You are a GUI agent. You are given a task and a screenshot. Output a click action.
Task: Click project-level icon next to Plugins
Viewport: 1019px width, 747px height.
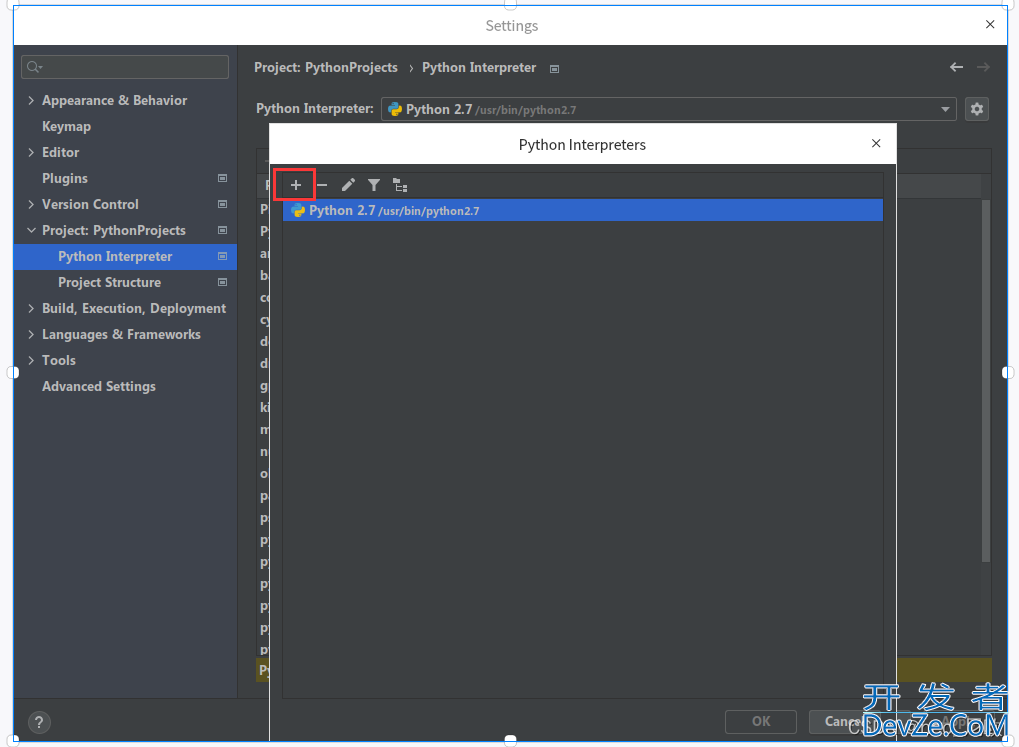coord(222,178)
